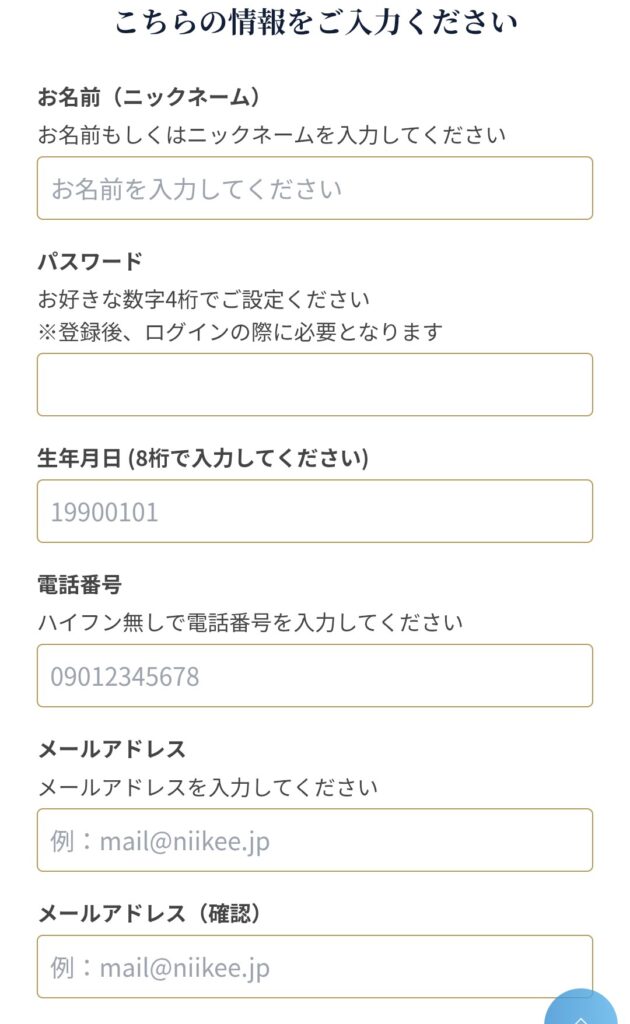The image size is (630, 1024).
Task: Click helper text メールアドレスを入力してください
Action: pos(208,787)
